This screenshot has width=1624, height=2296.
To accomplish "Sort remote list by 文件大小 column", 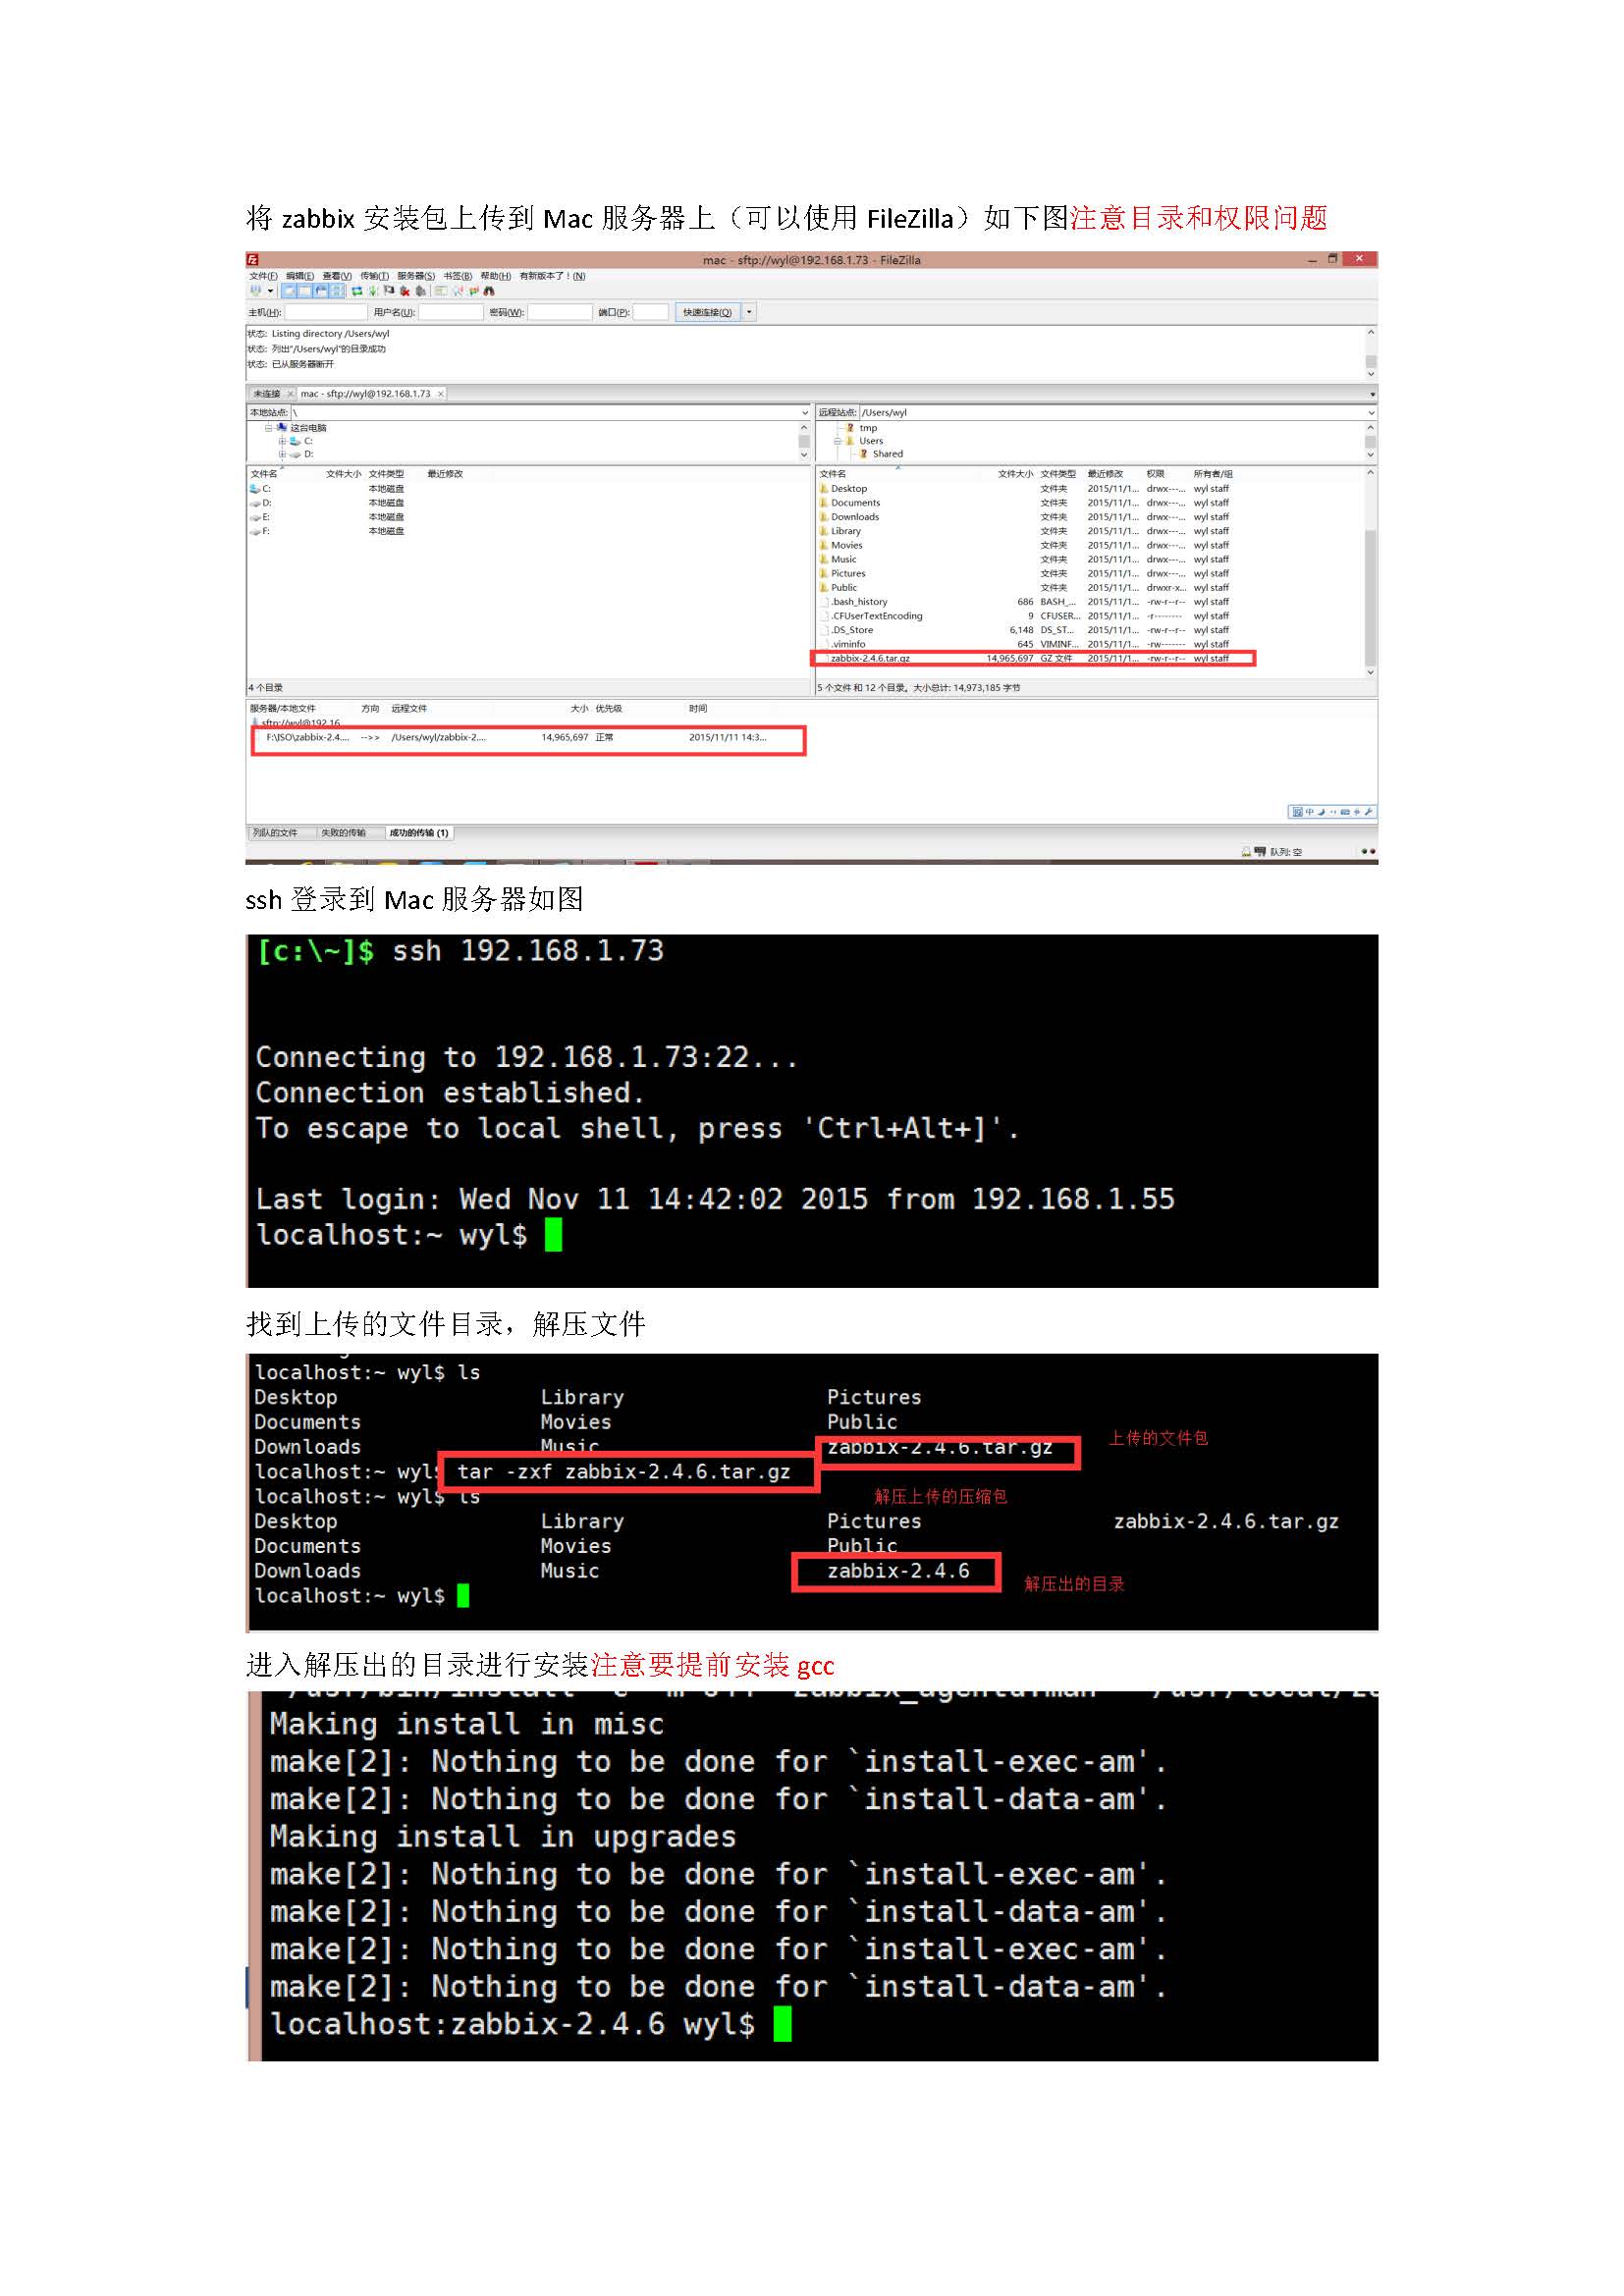I will 1016,474.
